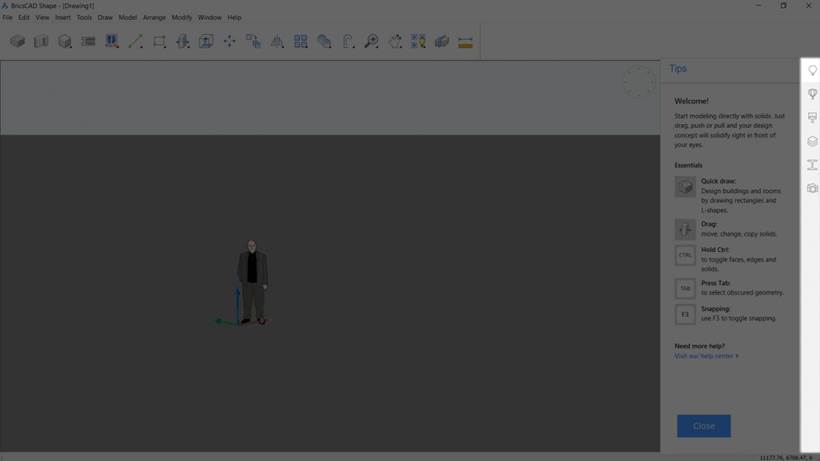The width and height of the screenshot is (820, 461).
Task: Restore down the BricsCAD Shape window
Action: tap(783, 5)
